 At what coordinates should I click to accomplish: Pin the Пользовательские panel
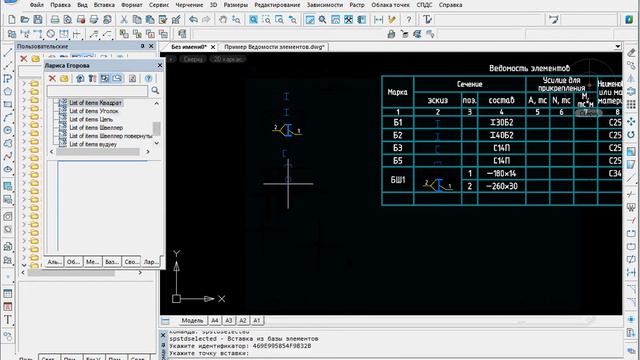142,46
